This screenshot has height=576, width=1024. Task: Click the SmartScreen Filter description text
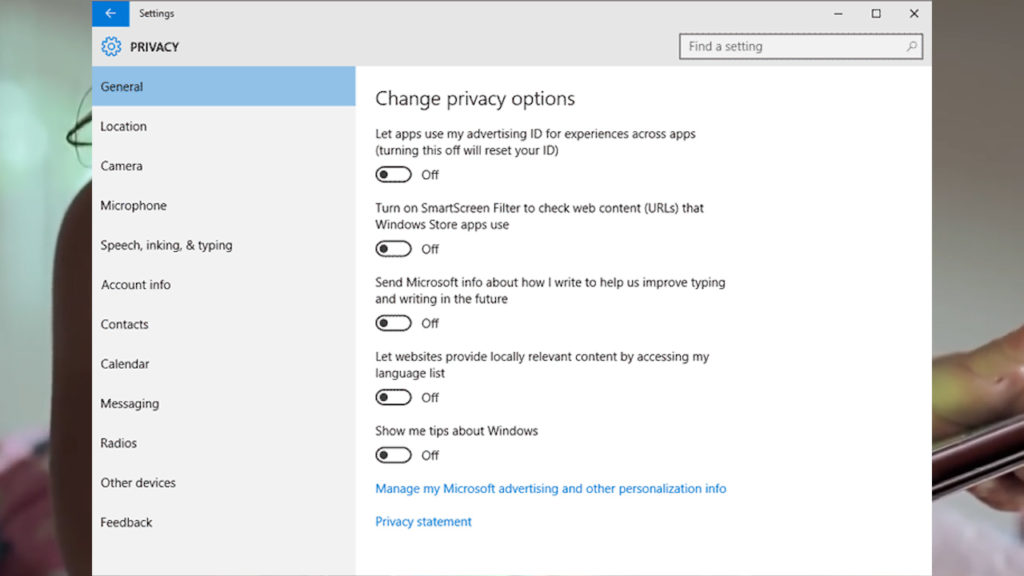point(539,216)
